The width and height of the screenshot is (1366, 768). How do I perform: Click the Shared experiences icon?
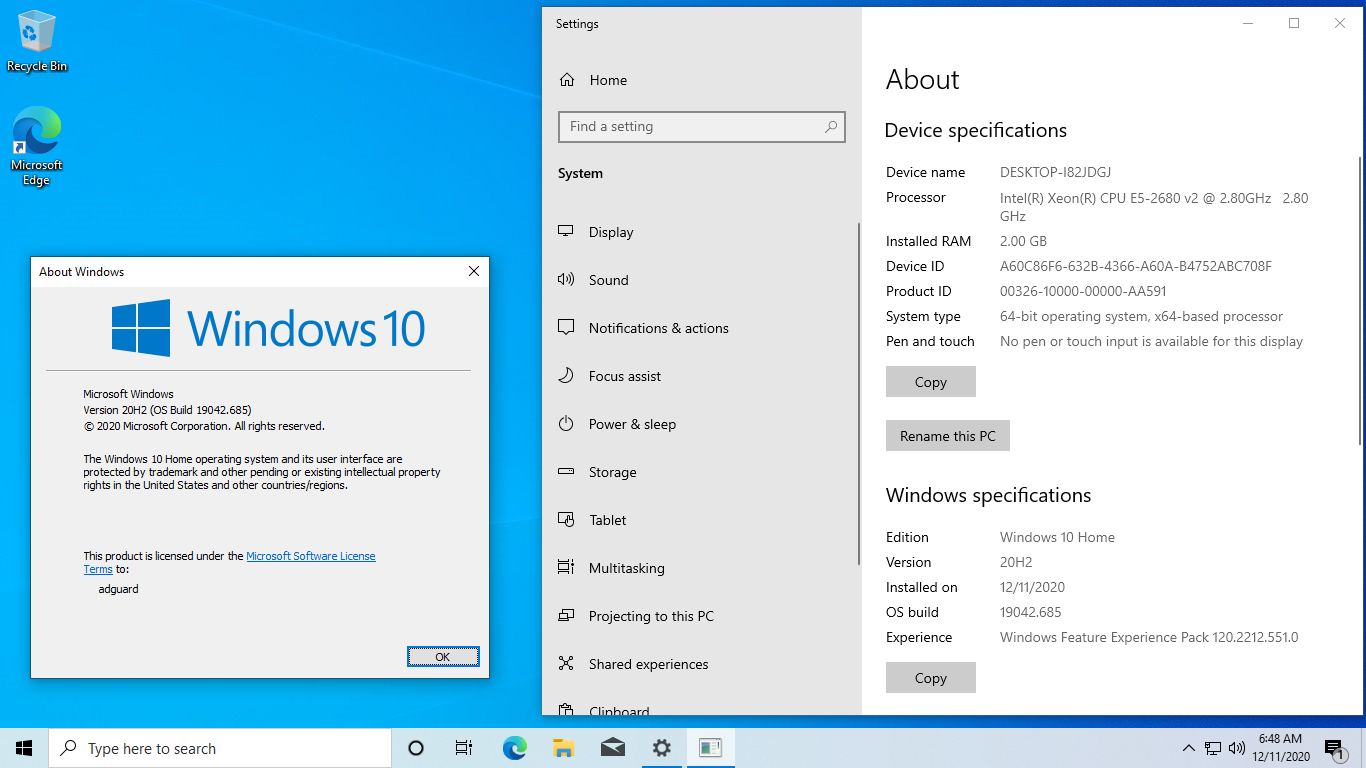566,664
